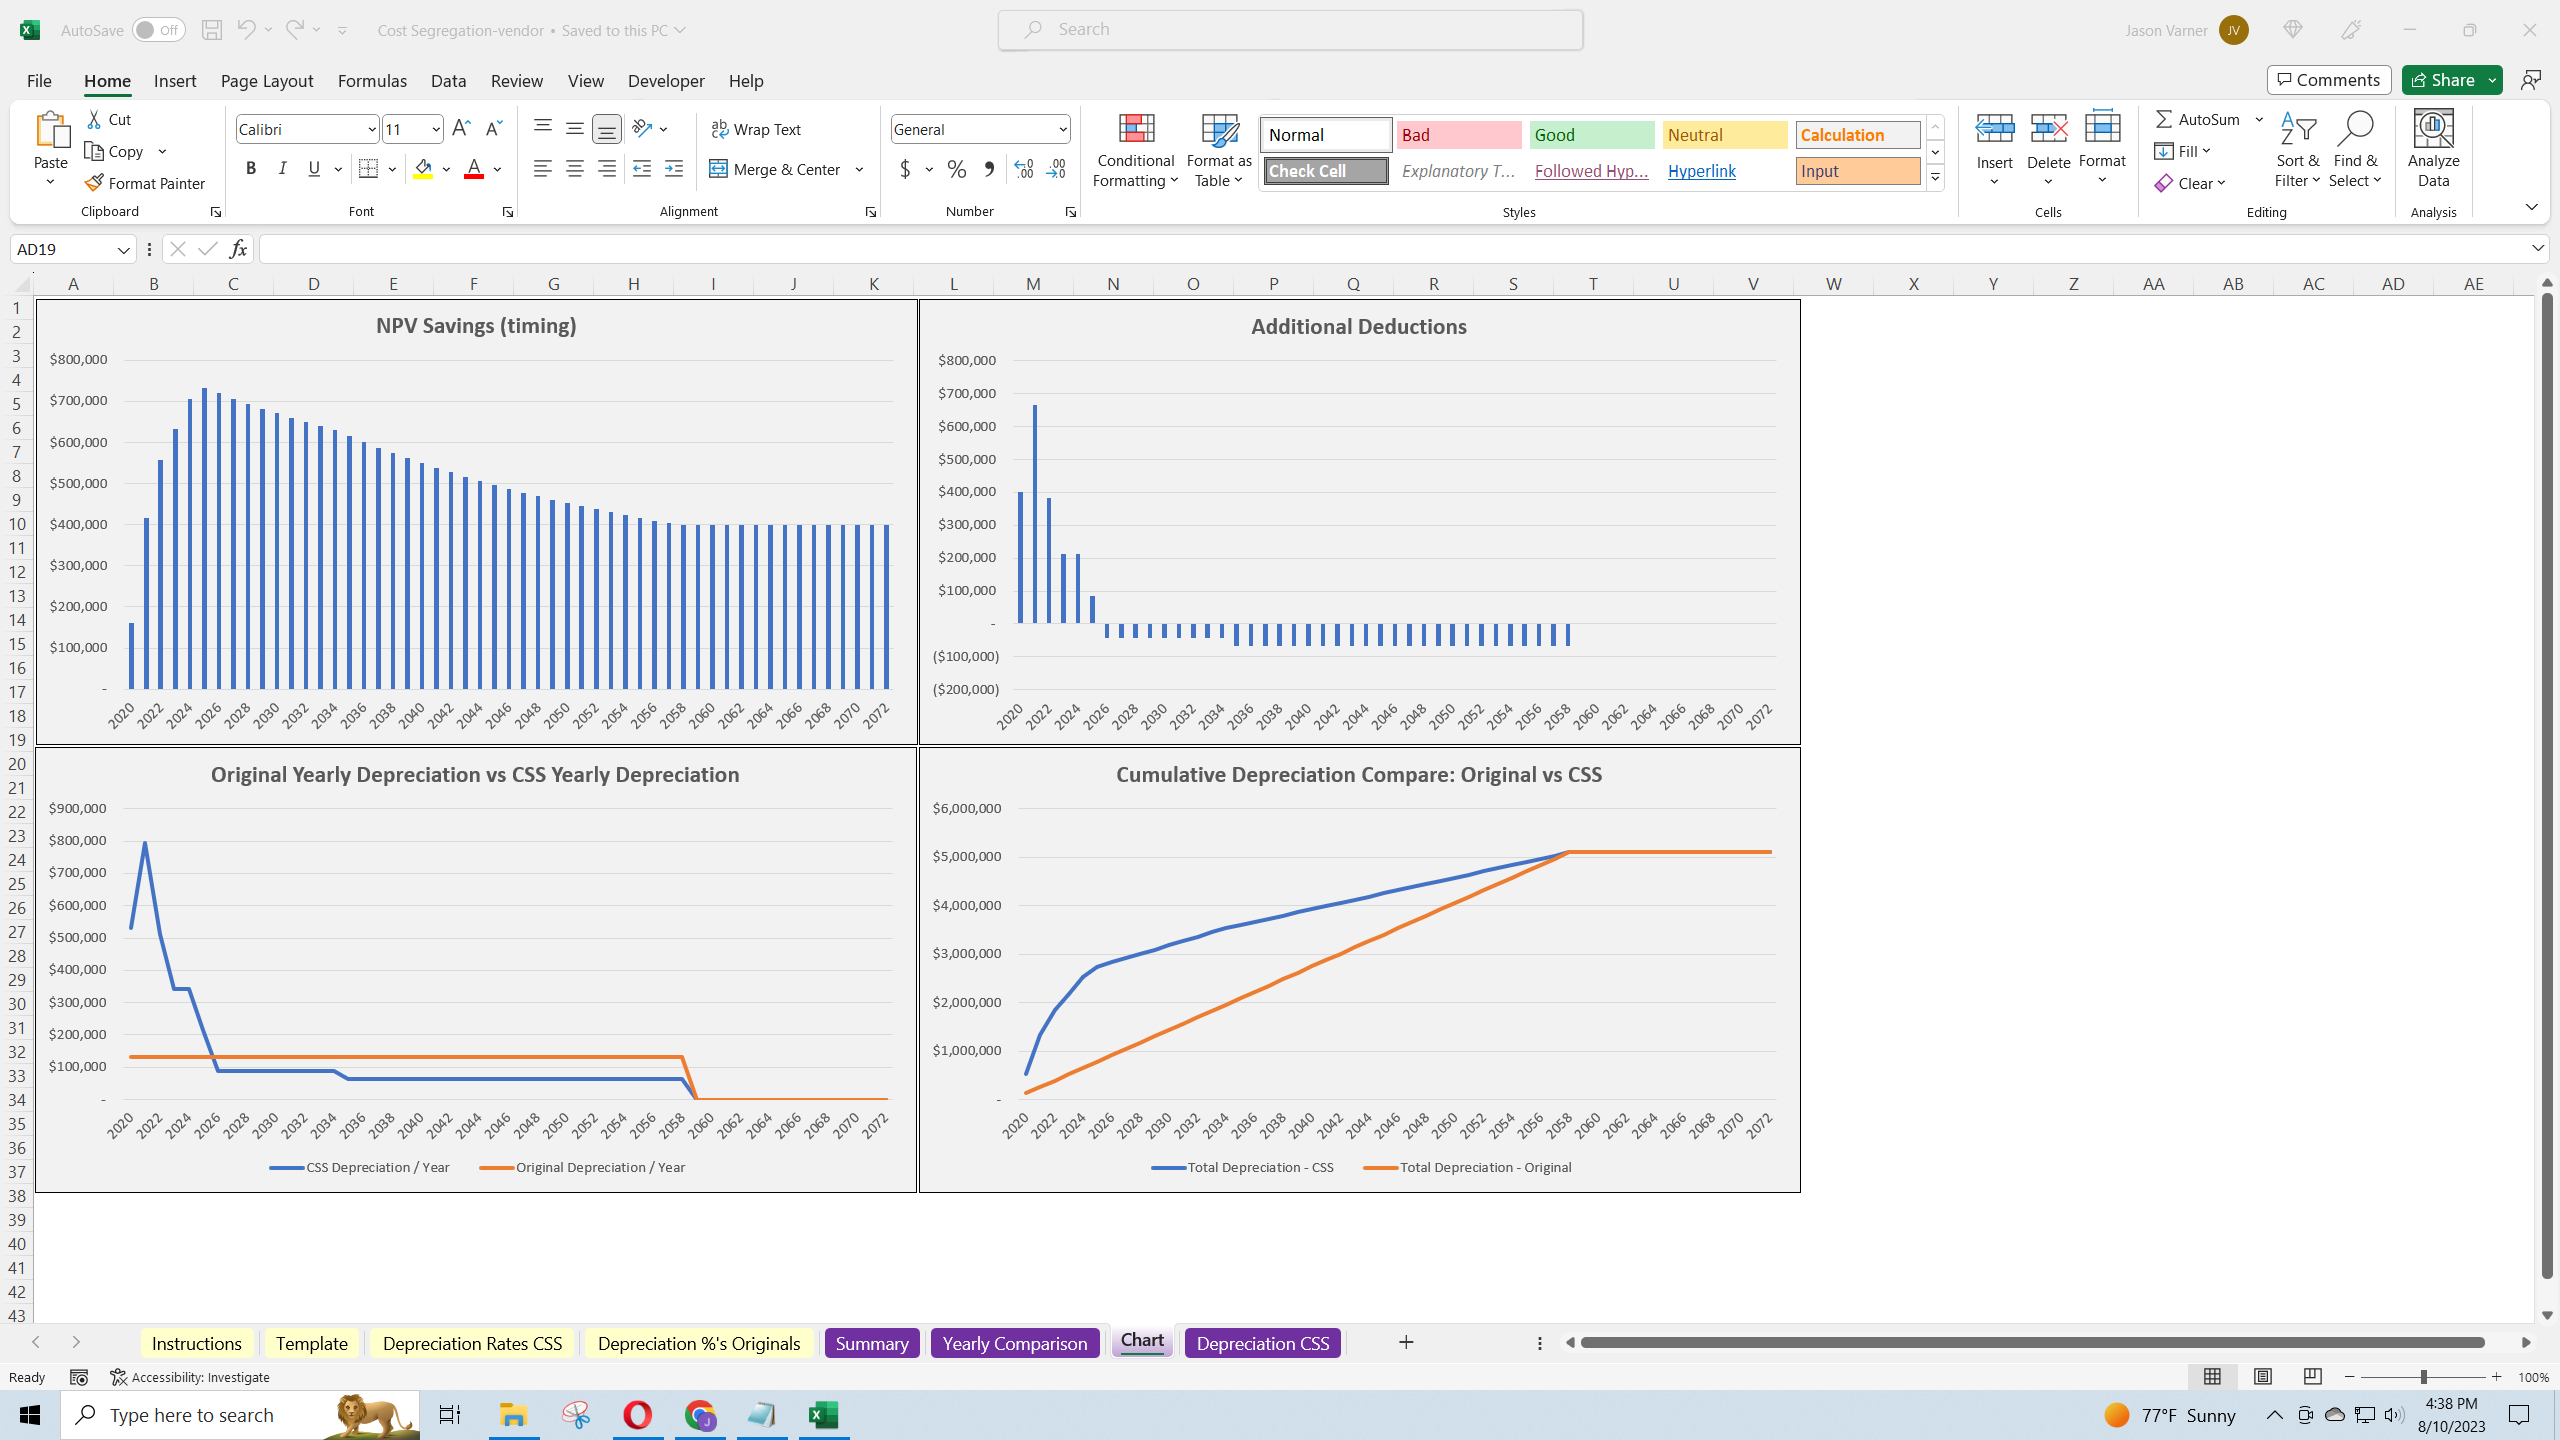Image resolution: width=2560 pixels, height=1440 pixels.
Task: Switch to the Formulas ribbon tab
Action: (372, 81)
